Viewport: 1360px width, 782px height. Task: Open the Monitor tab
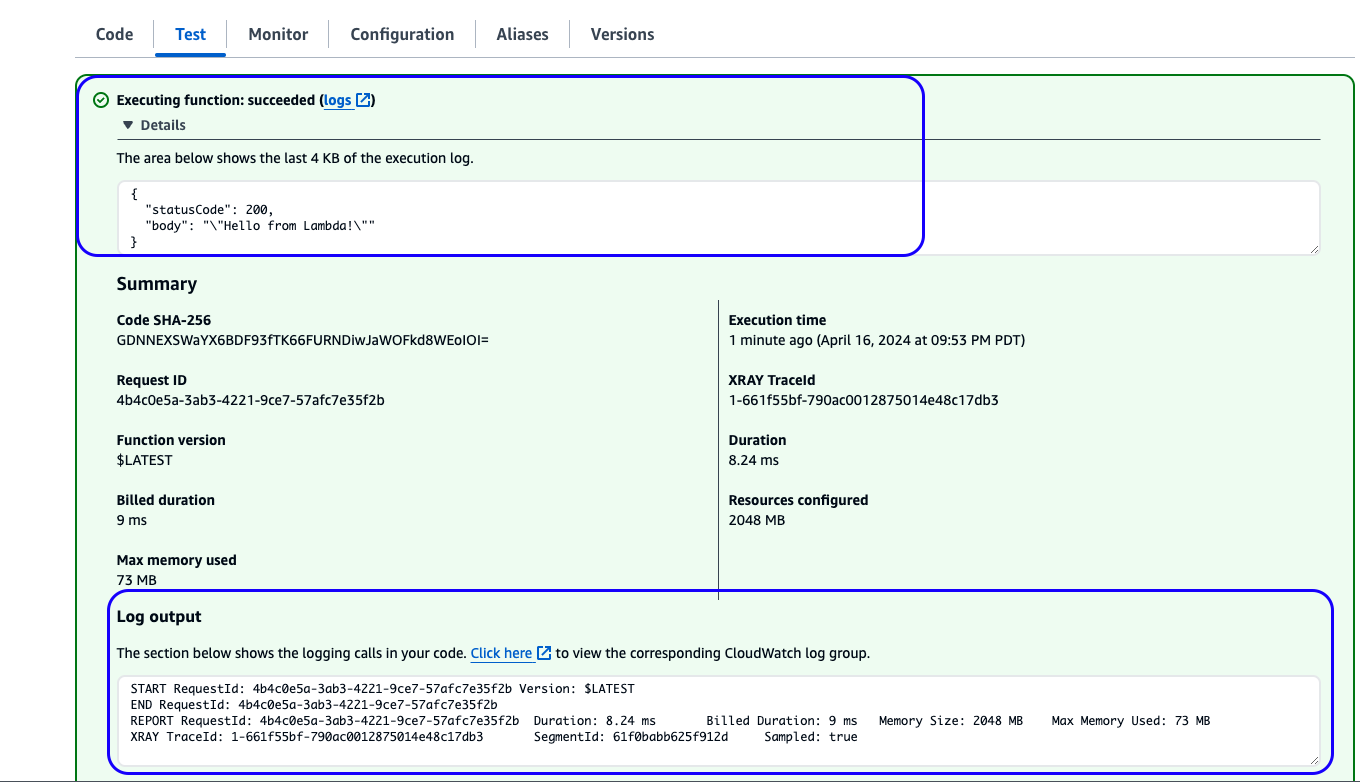click(278, 34)
